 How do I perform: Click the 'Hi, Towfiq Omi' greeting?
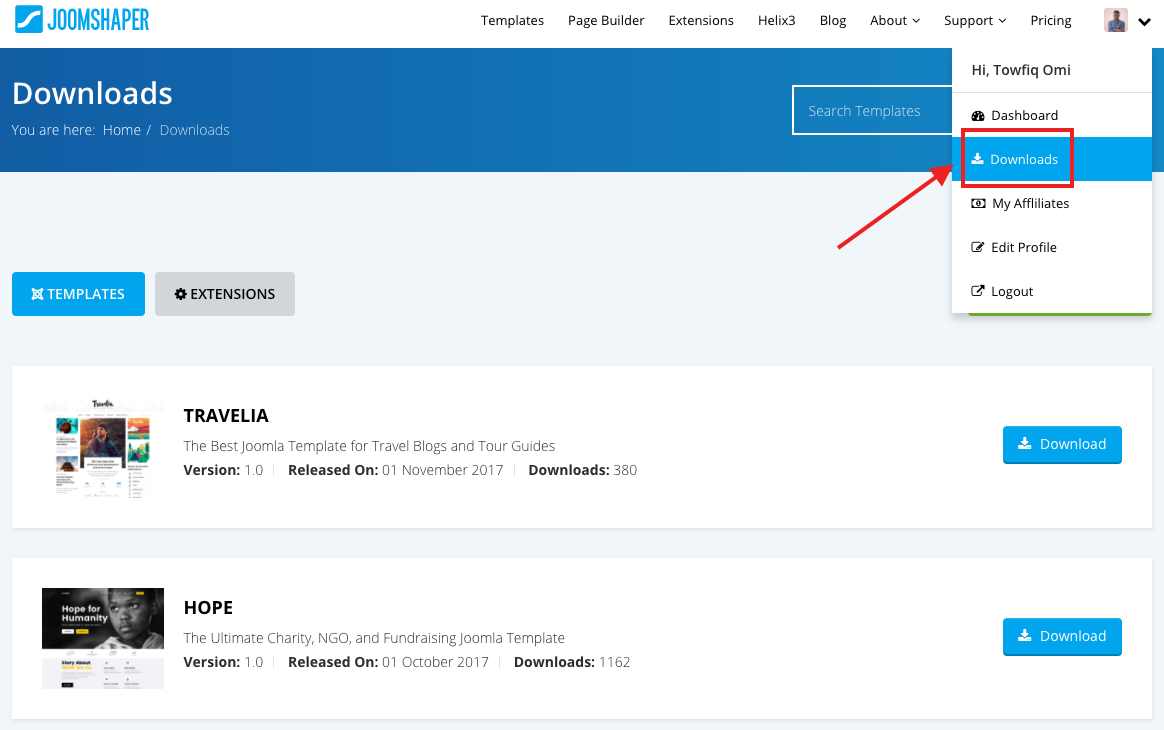coord(1021,70)
